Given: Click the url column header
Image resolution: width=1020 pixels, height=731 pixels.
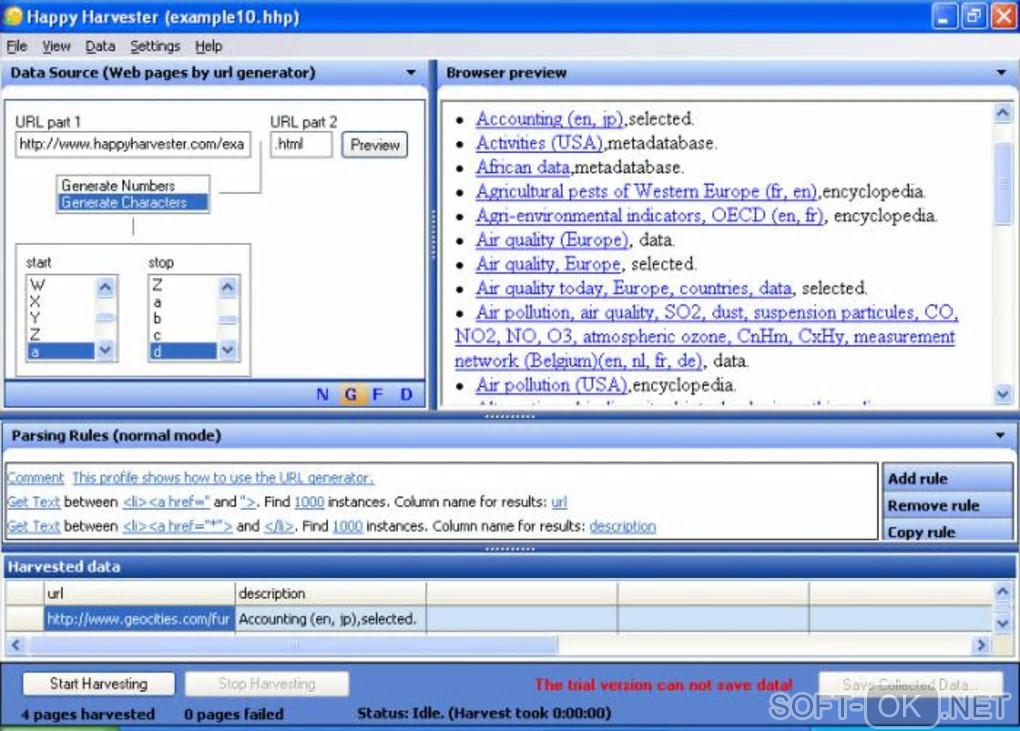Looking at the screenshot, I should click(139, 593).
